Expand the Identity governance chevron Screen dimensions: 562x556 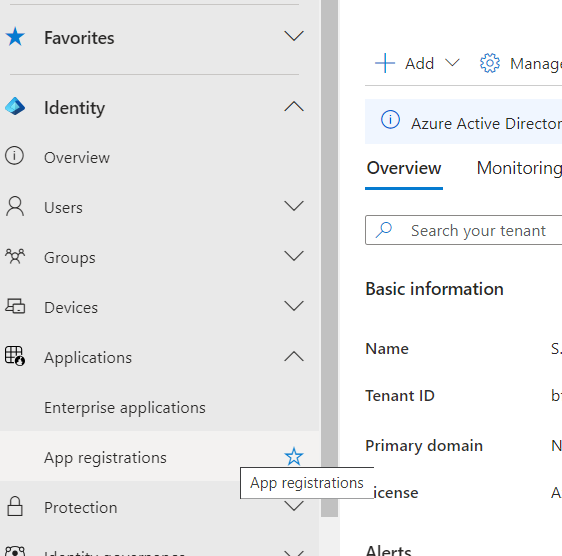click(x=294, y=552)
